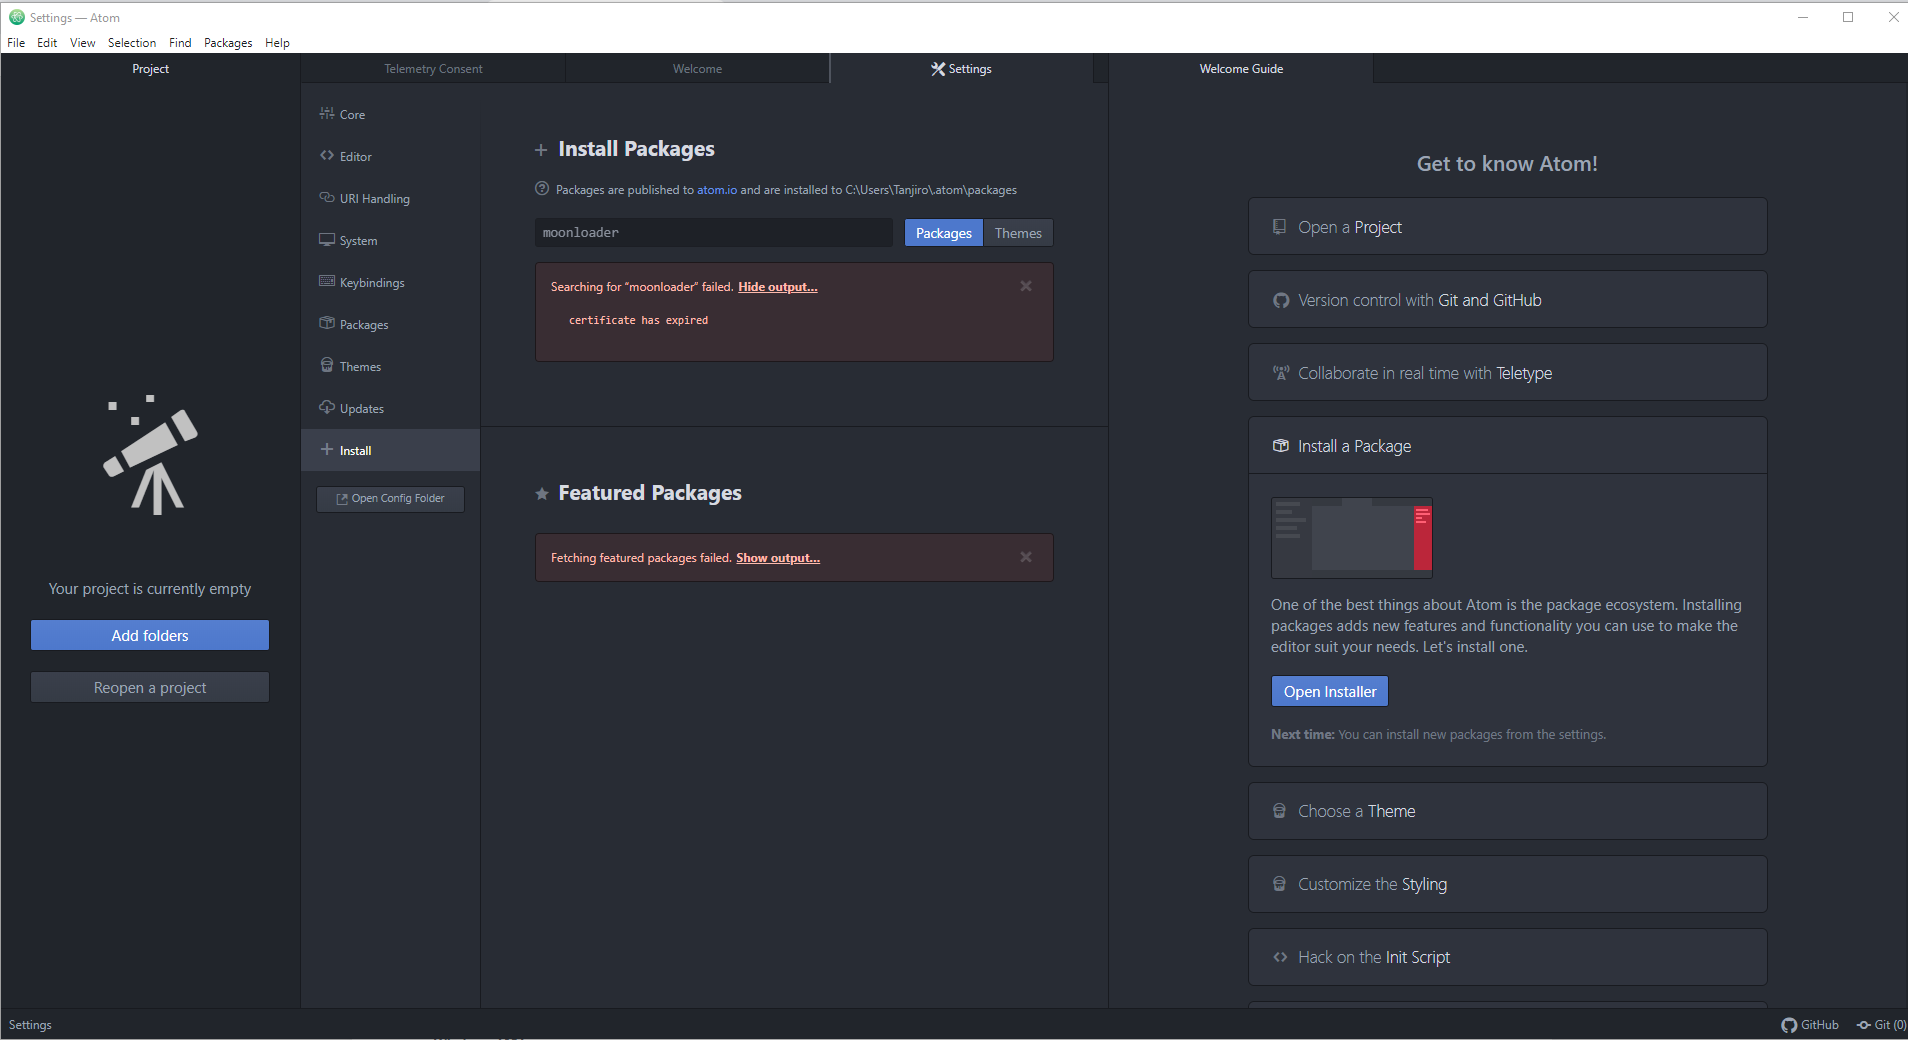The image size is (1908, 1040).
Task: Click the Settings tab tools icon
Action: (938, 69)
